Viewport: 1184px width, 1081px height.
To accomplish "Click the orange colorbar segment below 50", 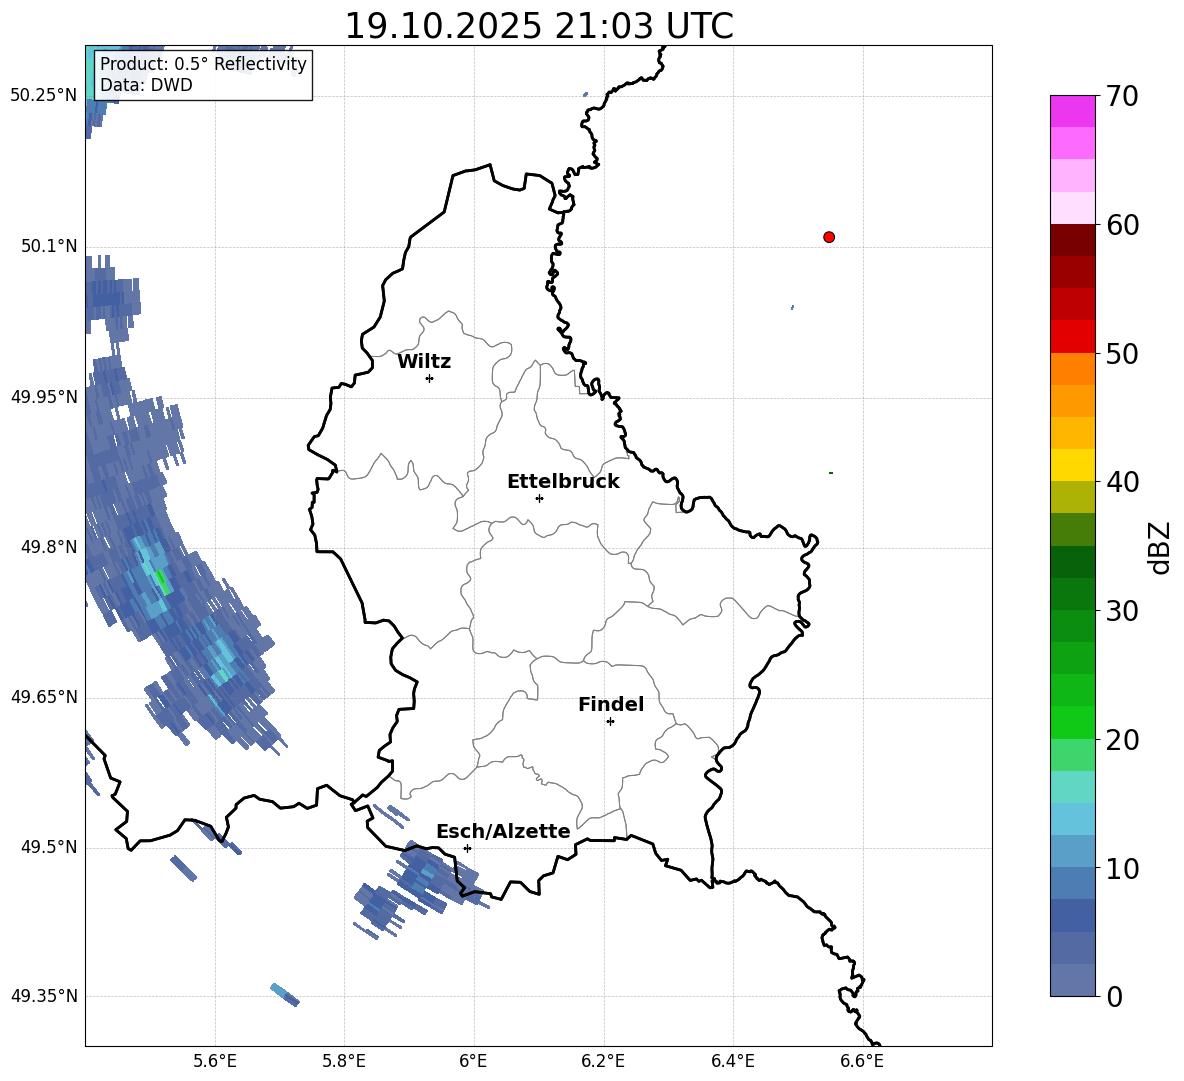I will (x=1073, y=368).
